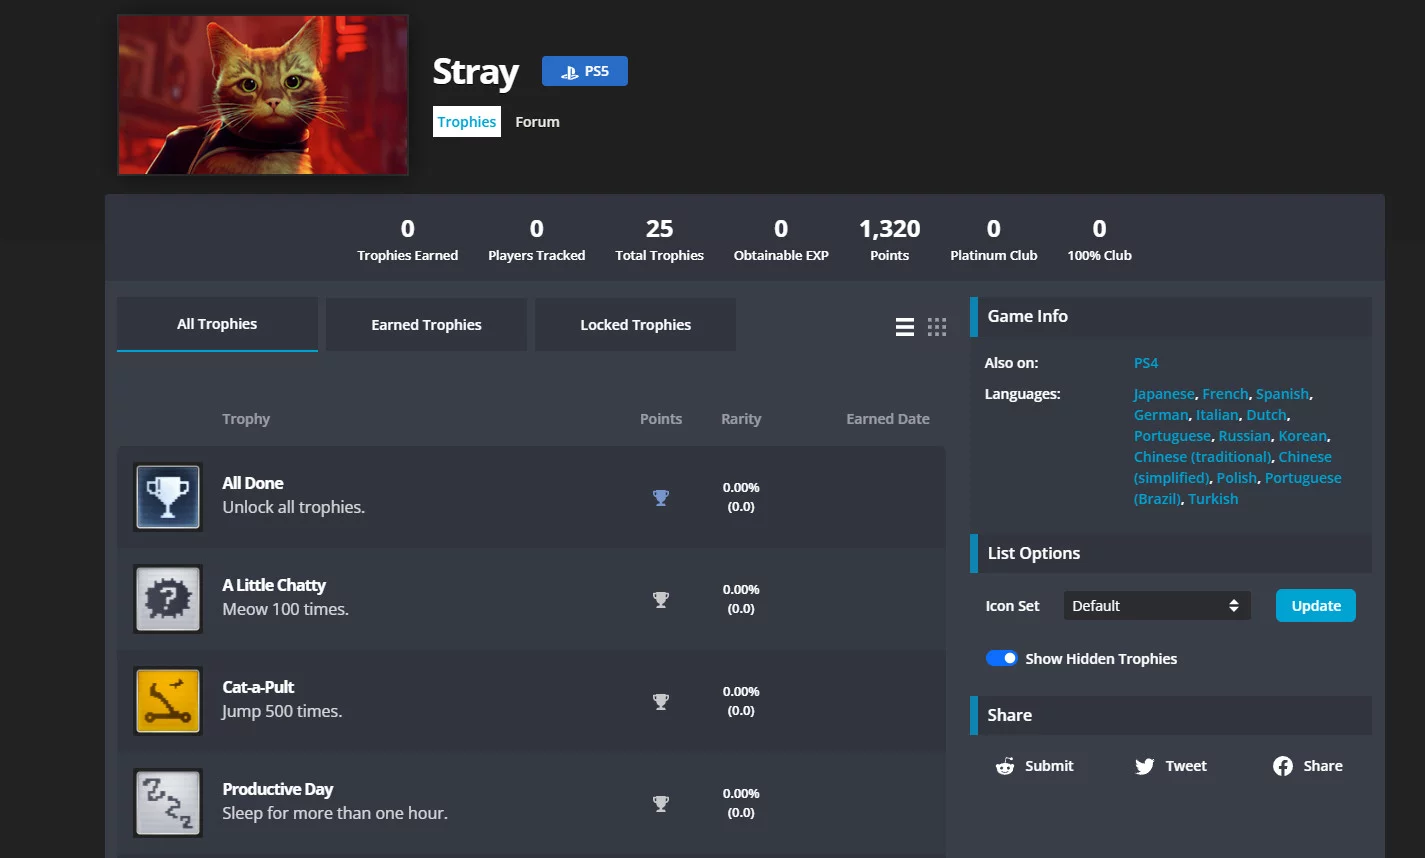Open the All Done platinum trophy icon

click(x=168, y=497)
